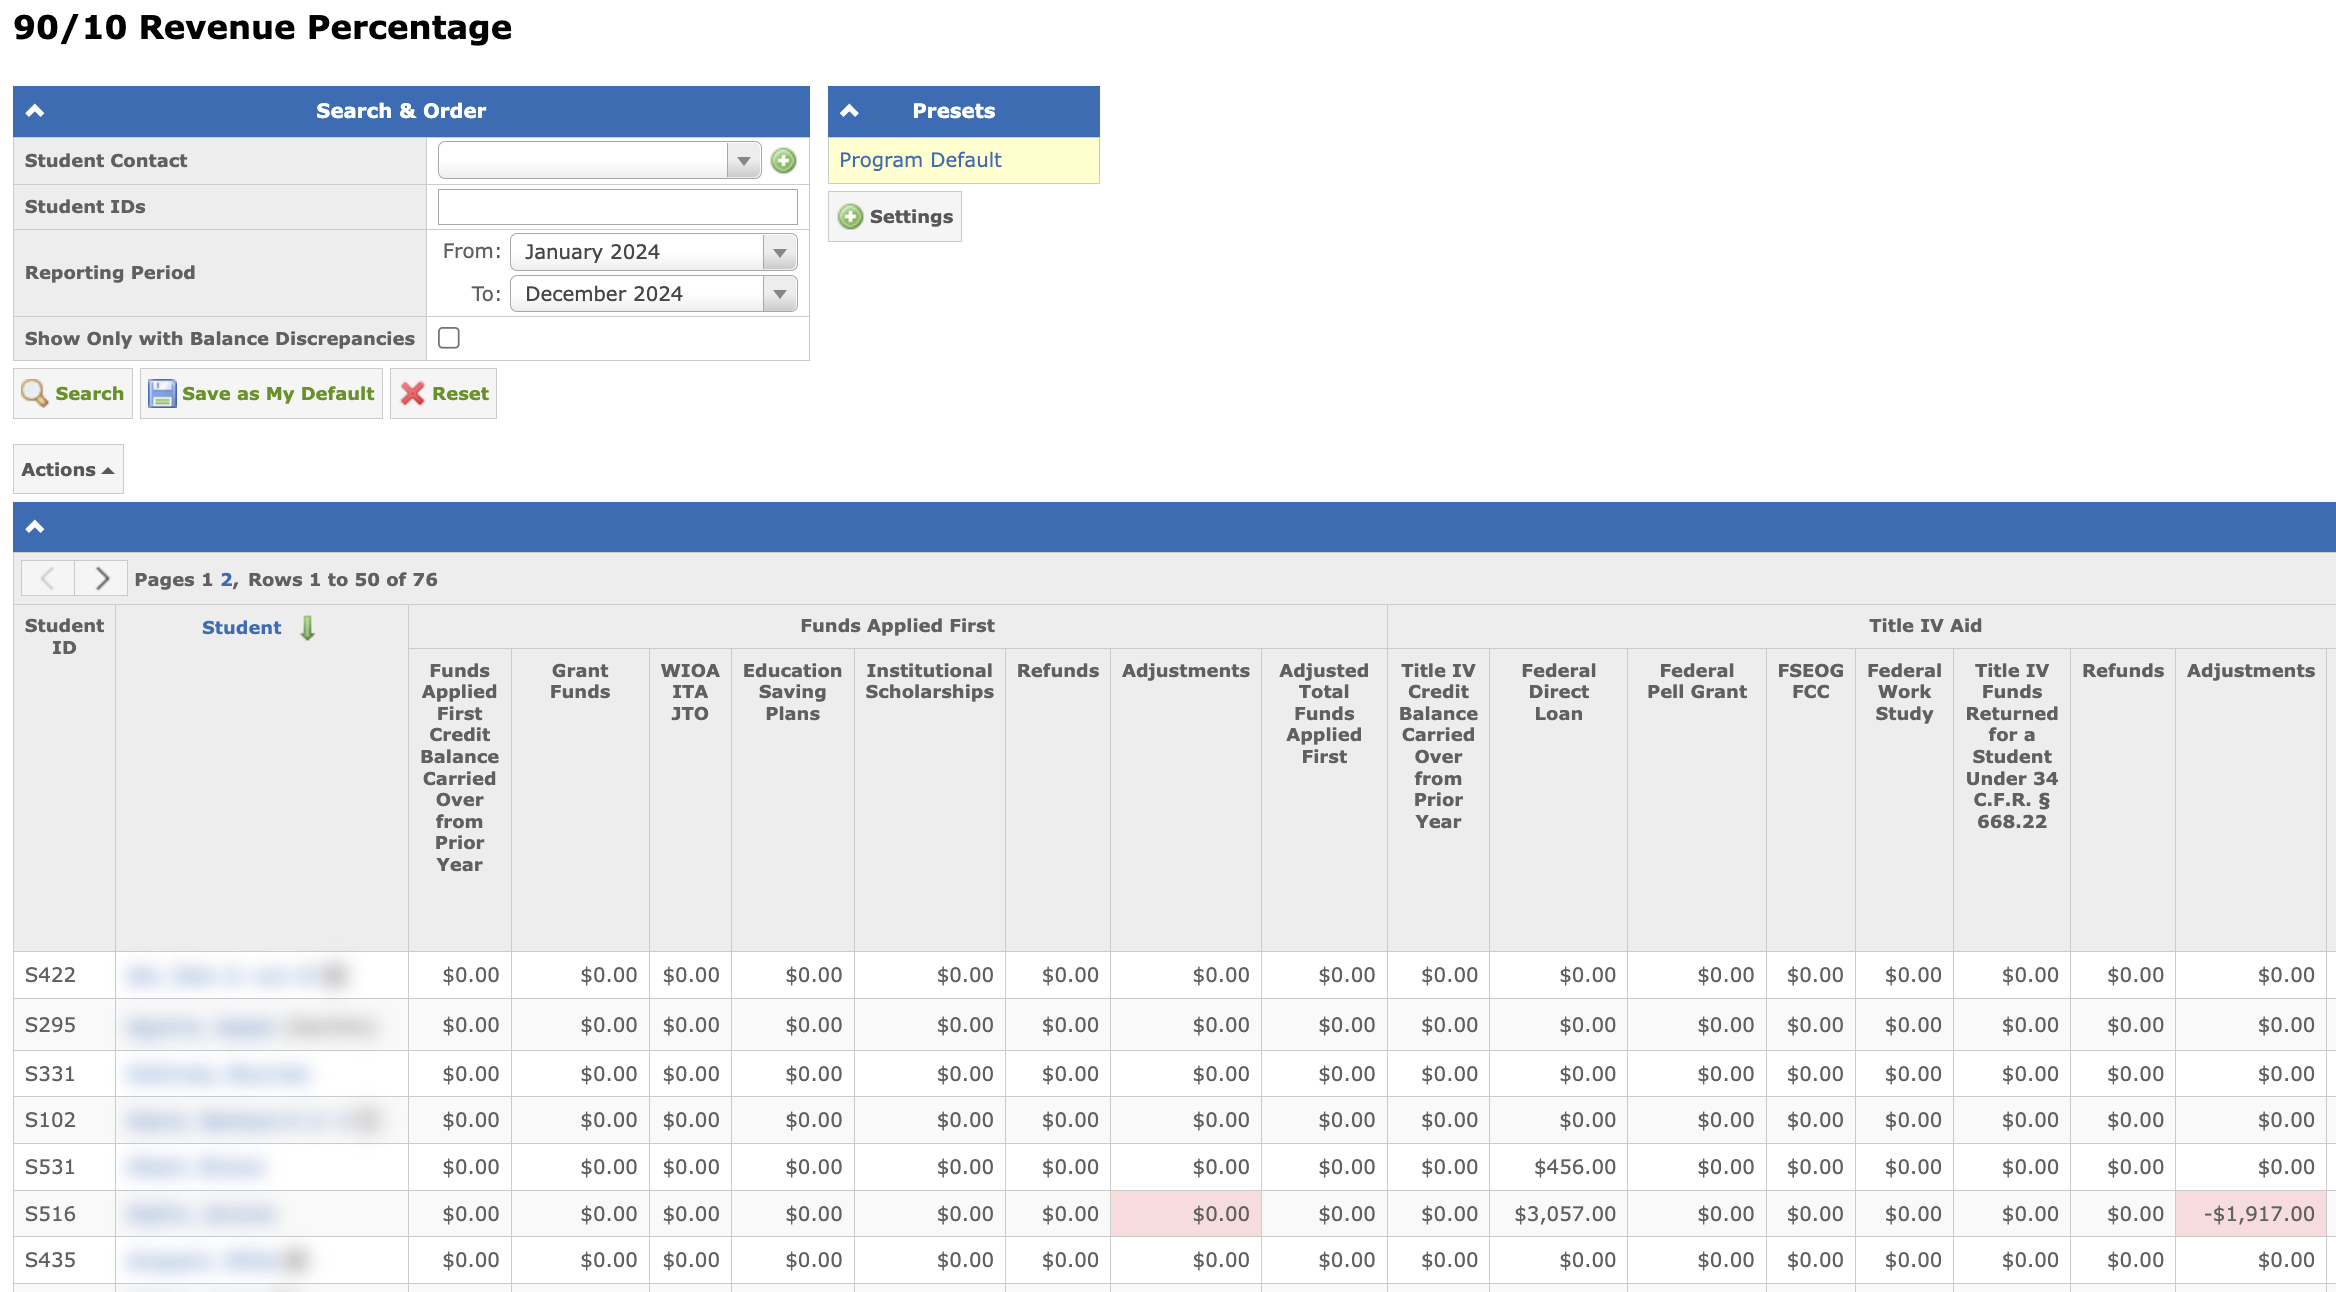The image size is (2336, 1292).
Task: Go to page 2 link
Action: 226,579
